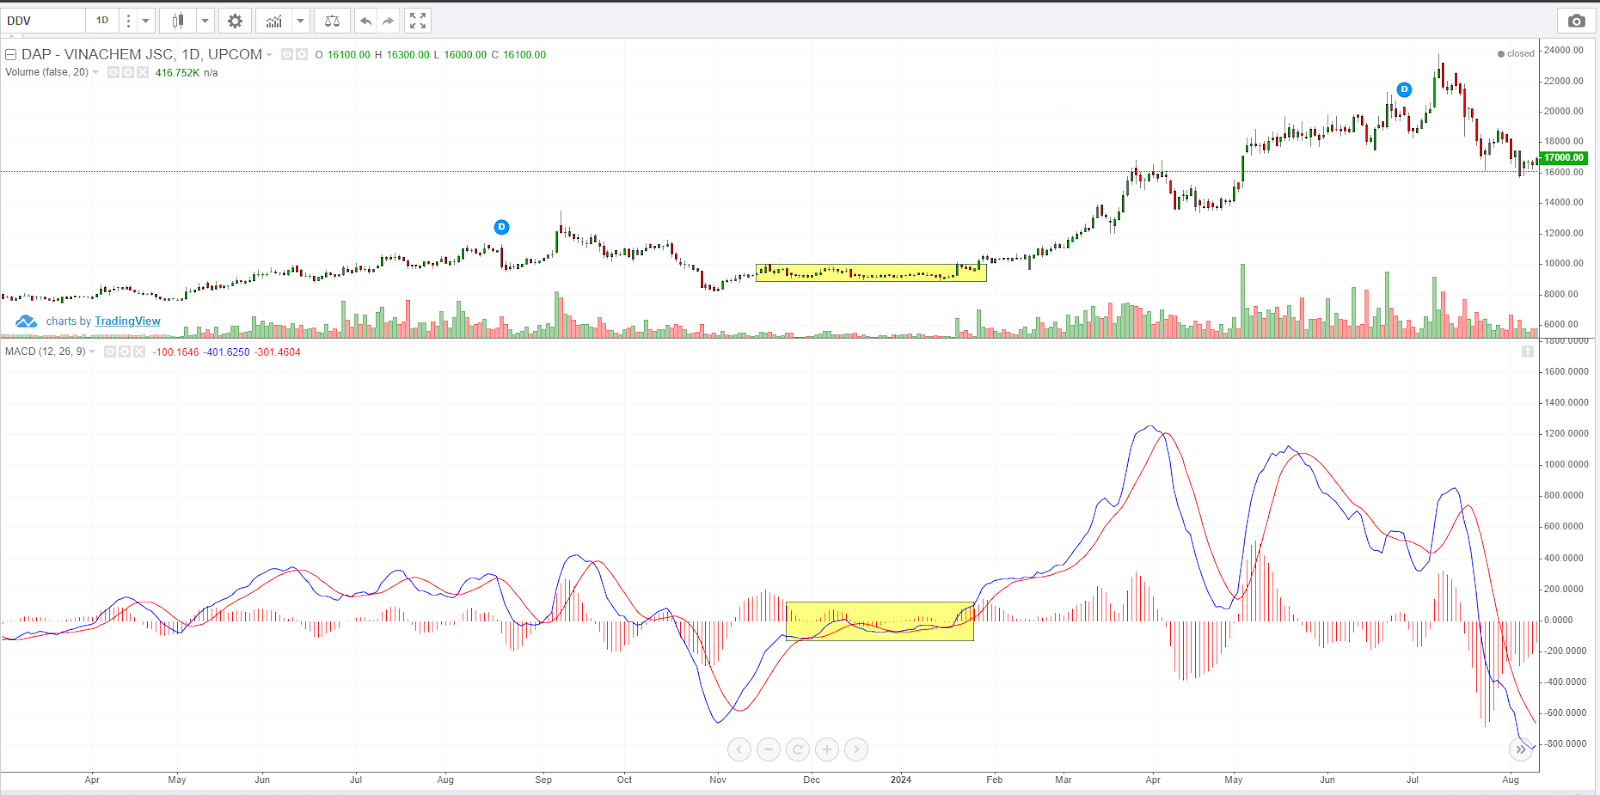Screen dimensions: 1600x795
Task: Toggle visibility of main DAP series
Action: tap(287, 55)
